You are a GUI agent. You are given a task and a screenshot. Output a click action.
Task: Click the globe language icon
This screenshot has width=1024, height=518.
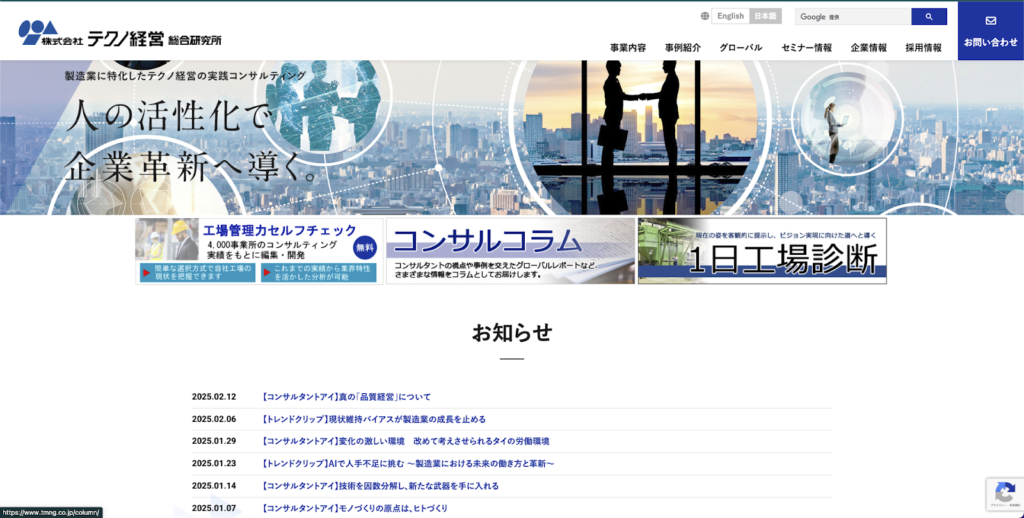coord(705,16)
